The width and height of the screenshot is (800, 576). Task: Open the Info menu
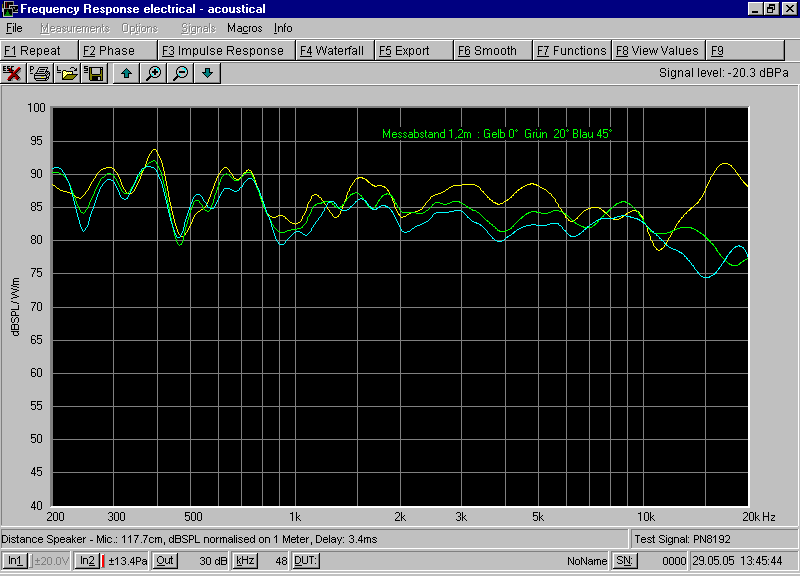tap(283, 28)
